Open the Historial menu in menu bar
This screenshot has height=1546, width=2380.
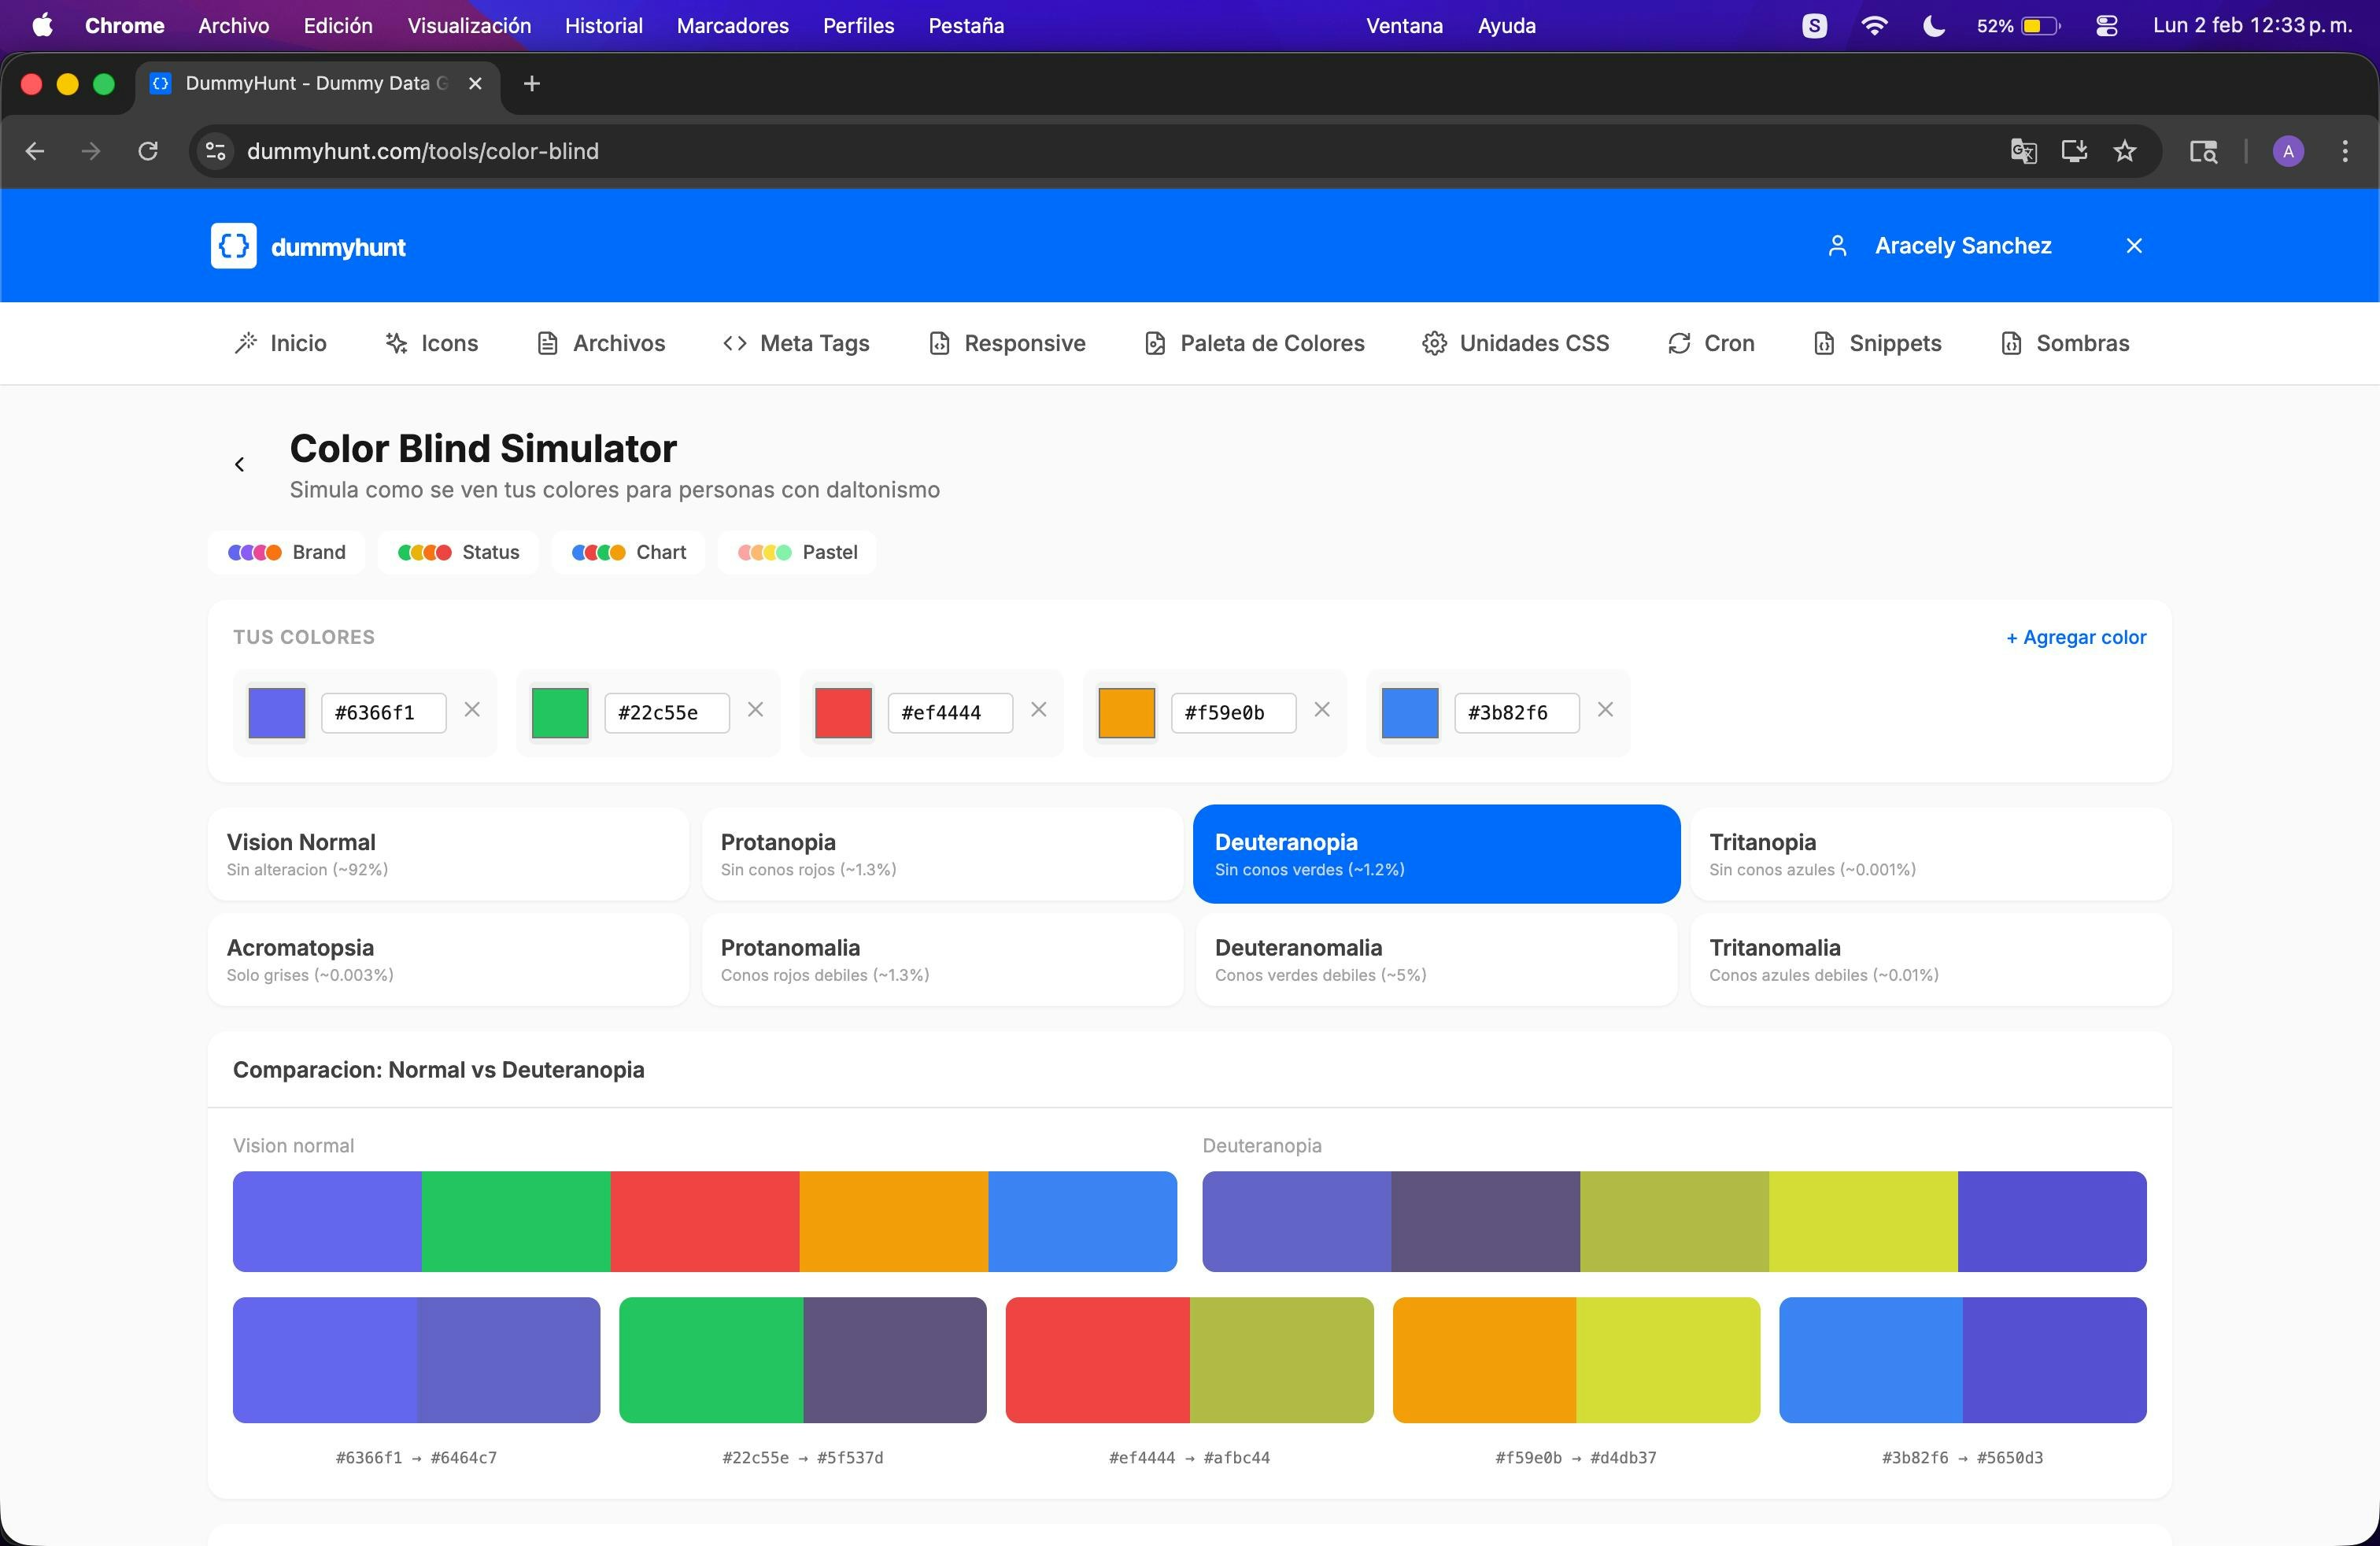click(603, 26)
